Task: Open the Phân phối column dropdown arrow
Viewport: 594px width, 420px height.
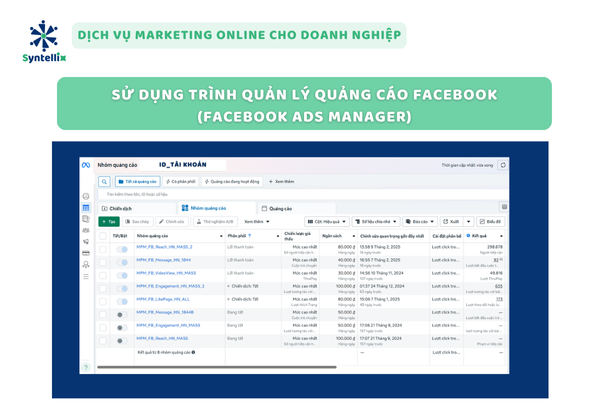Action: coord(278,236)
